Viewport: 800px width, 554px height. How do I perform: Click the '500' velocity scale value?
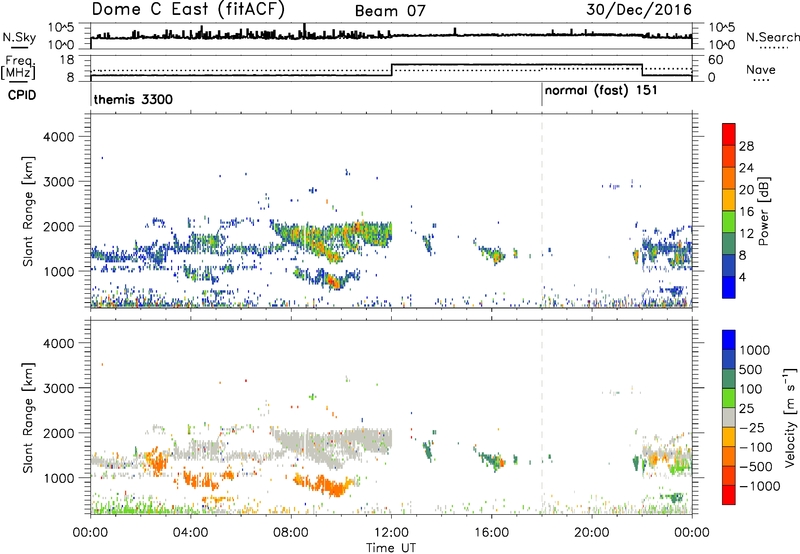click(751, 369)
